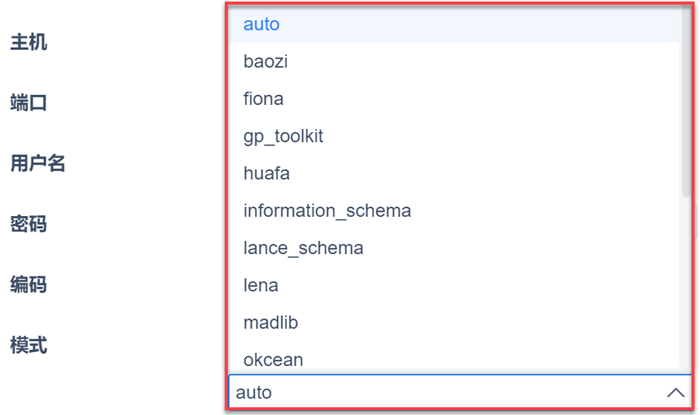Image resolution: width=700 pixels, height=415 pixels.
Task: Select information_schema in the dropdown list
Action: coord(327,211)
